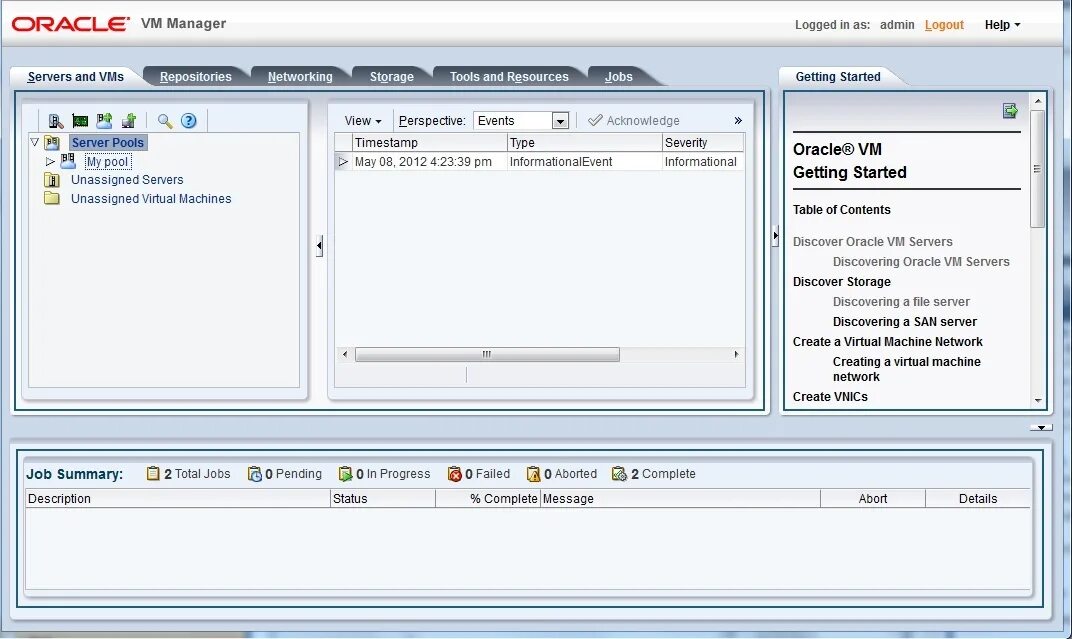Click the My pool server pool icon

(x=68, y=161)
